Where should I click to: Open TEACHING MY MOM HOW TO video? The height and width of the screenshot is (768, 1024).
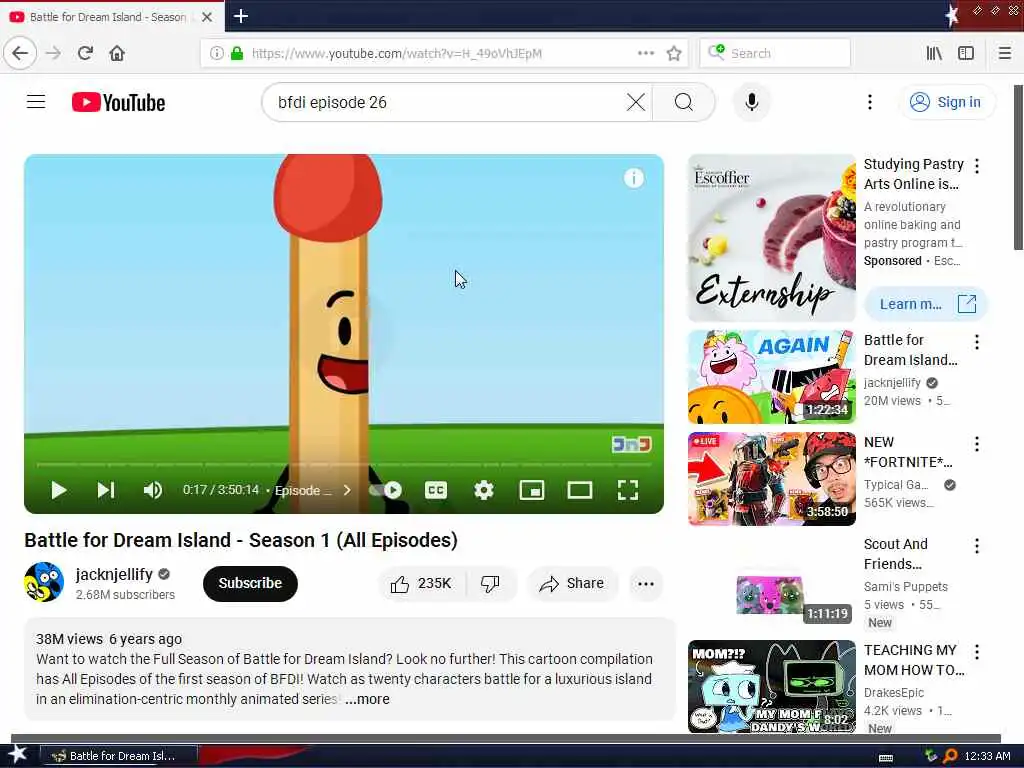tap(771, 686)
